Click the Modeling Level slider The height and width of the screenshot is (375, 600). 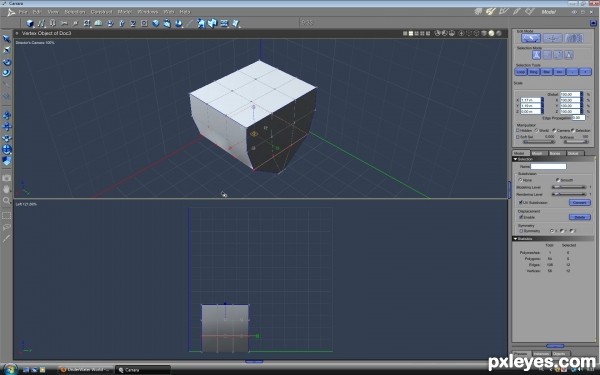click(x=569, y=187)
